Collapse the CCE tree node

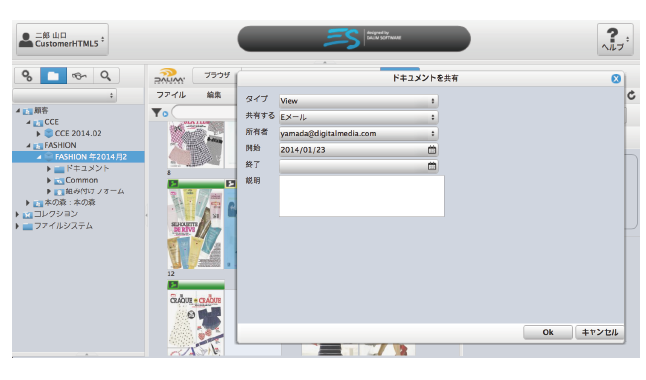[x=28, y=122]
